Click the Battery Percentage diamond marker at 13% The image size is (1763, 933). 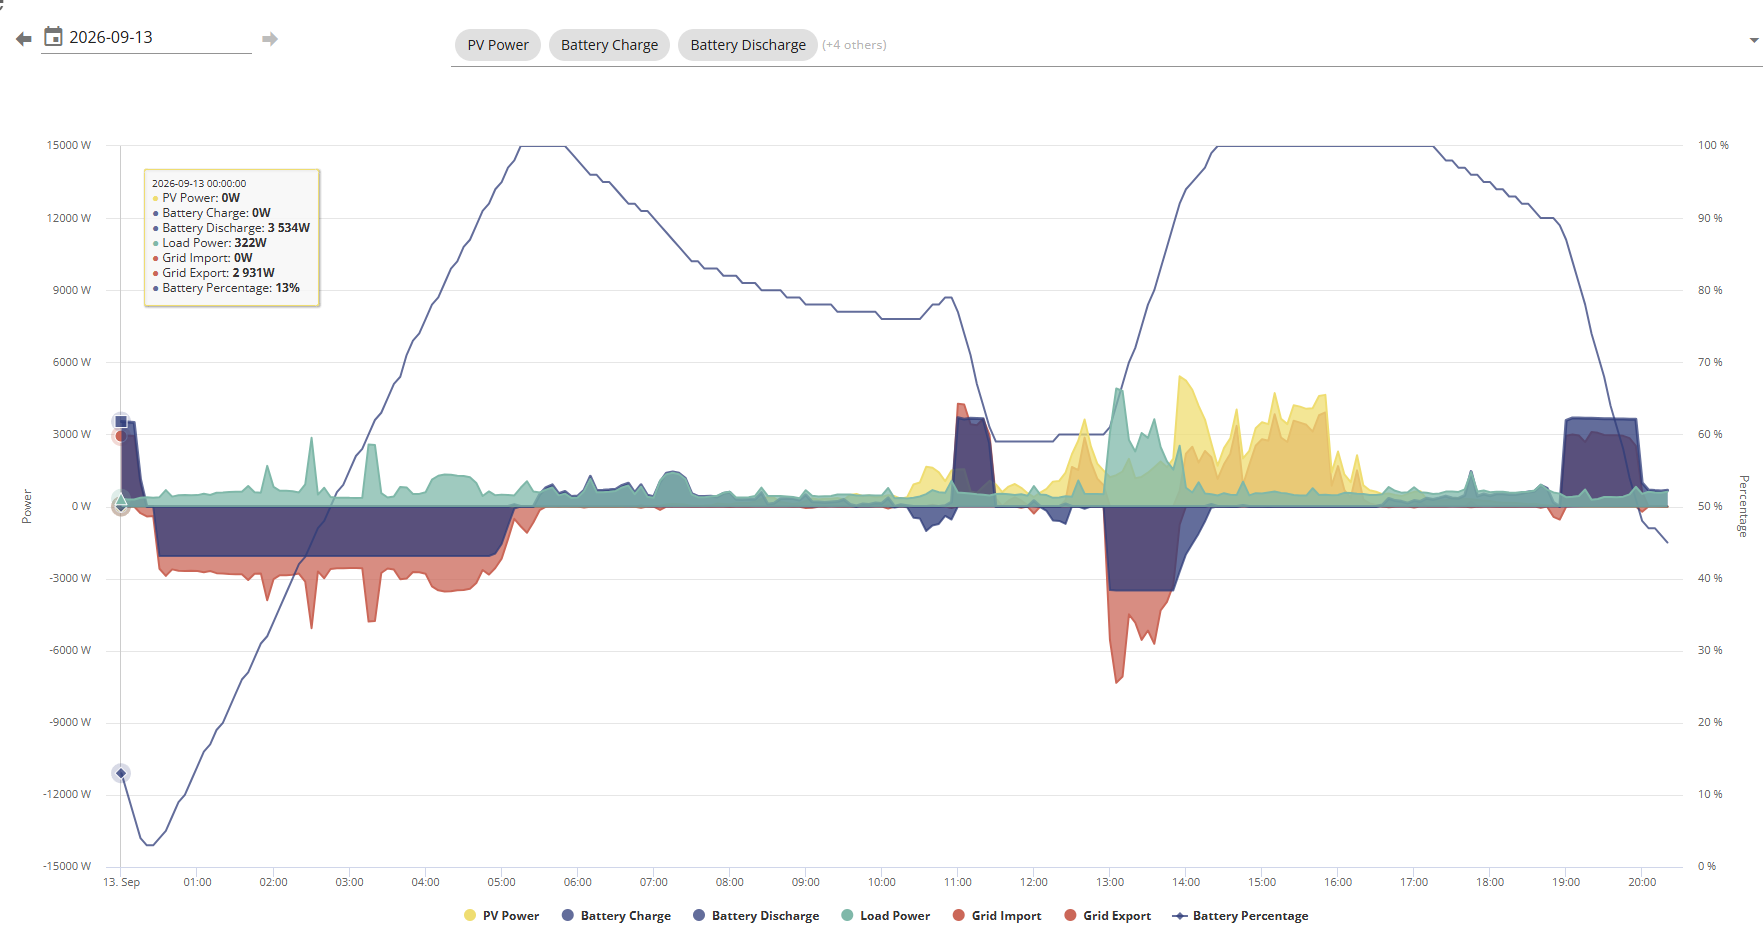tap(121, 773)
